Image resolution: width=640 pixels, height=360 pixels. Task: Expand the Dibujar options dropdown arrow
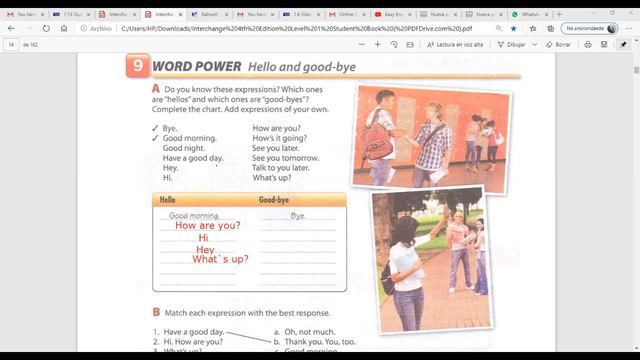535,44
